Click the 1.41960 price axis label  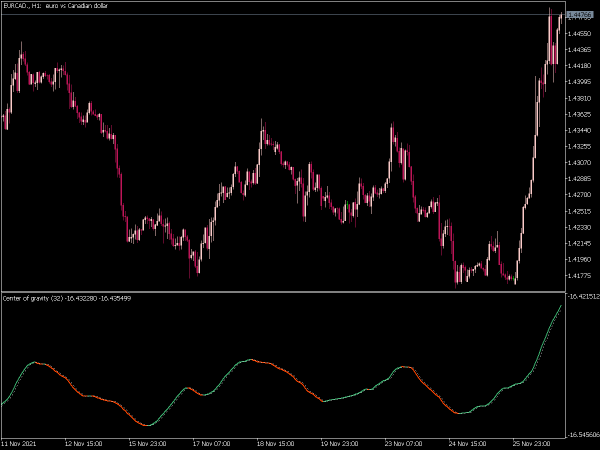point(579,259)
